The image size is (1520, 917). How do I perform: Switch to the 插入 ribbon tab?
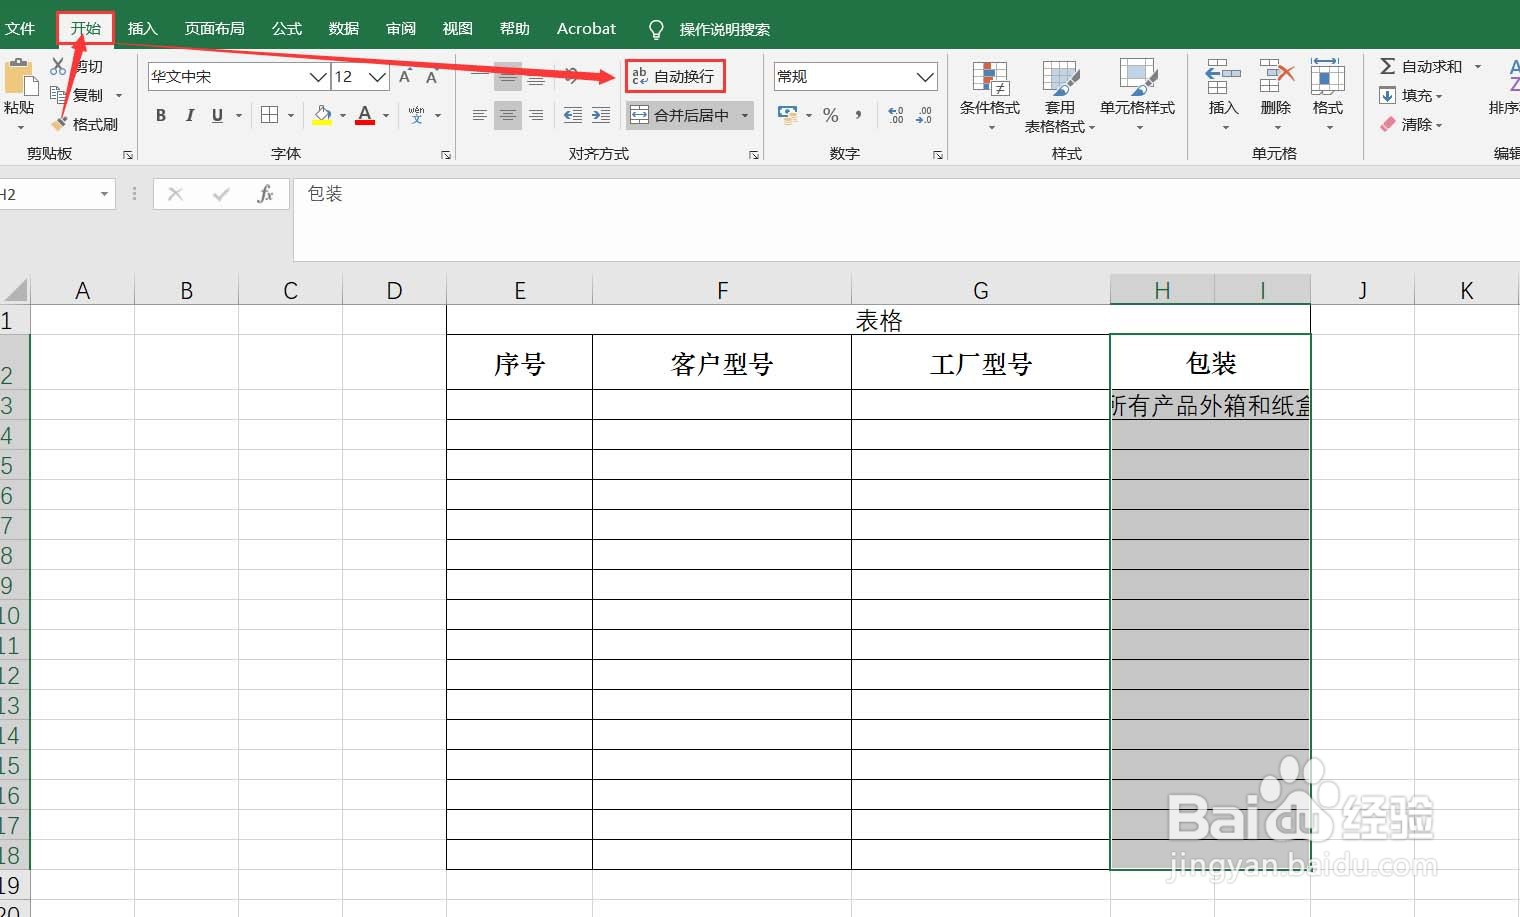point(143,28)
